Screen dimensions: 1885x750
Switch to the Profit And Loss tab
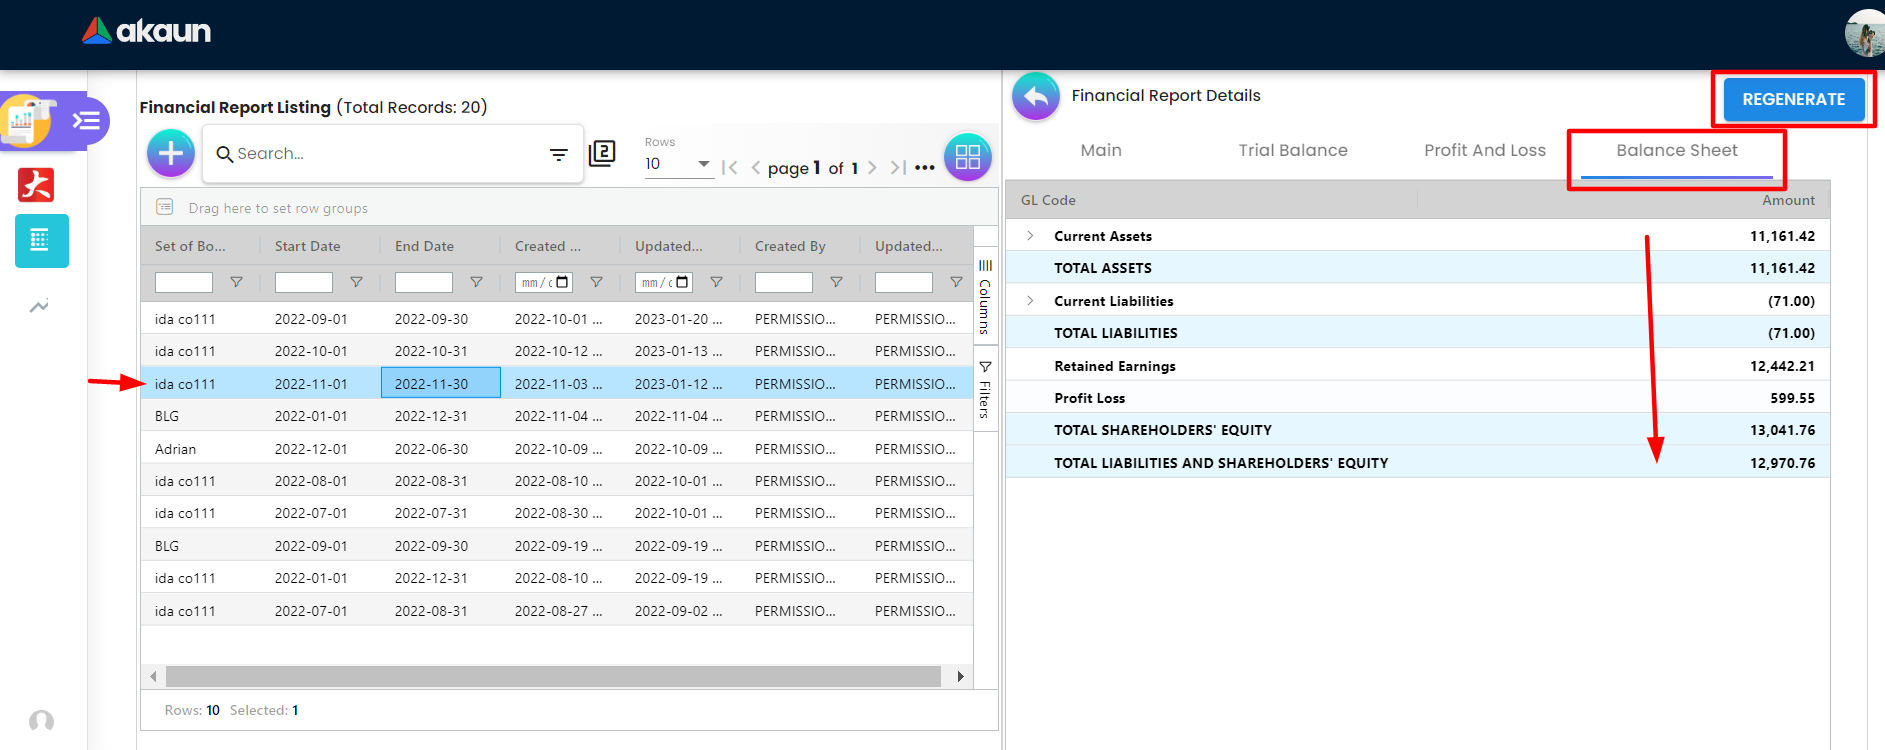pyautogui.click(x=1484, y=151)
